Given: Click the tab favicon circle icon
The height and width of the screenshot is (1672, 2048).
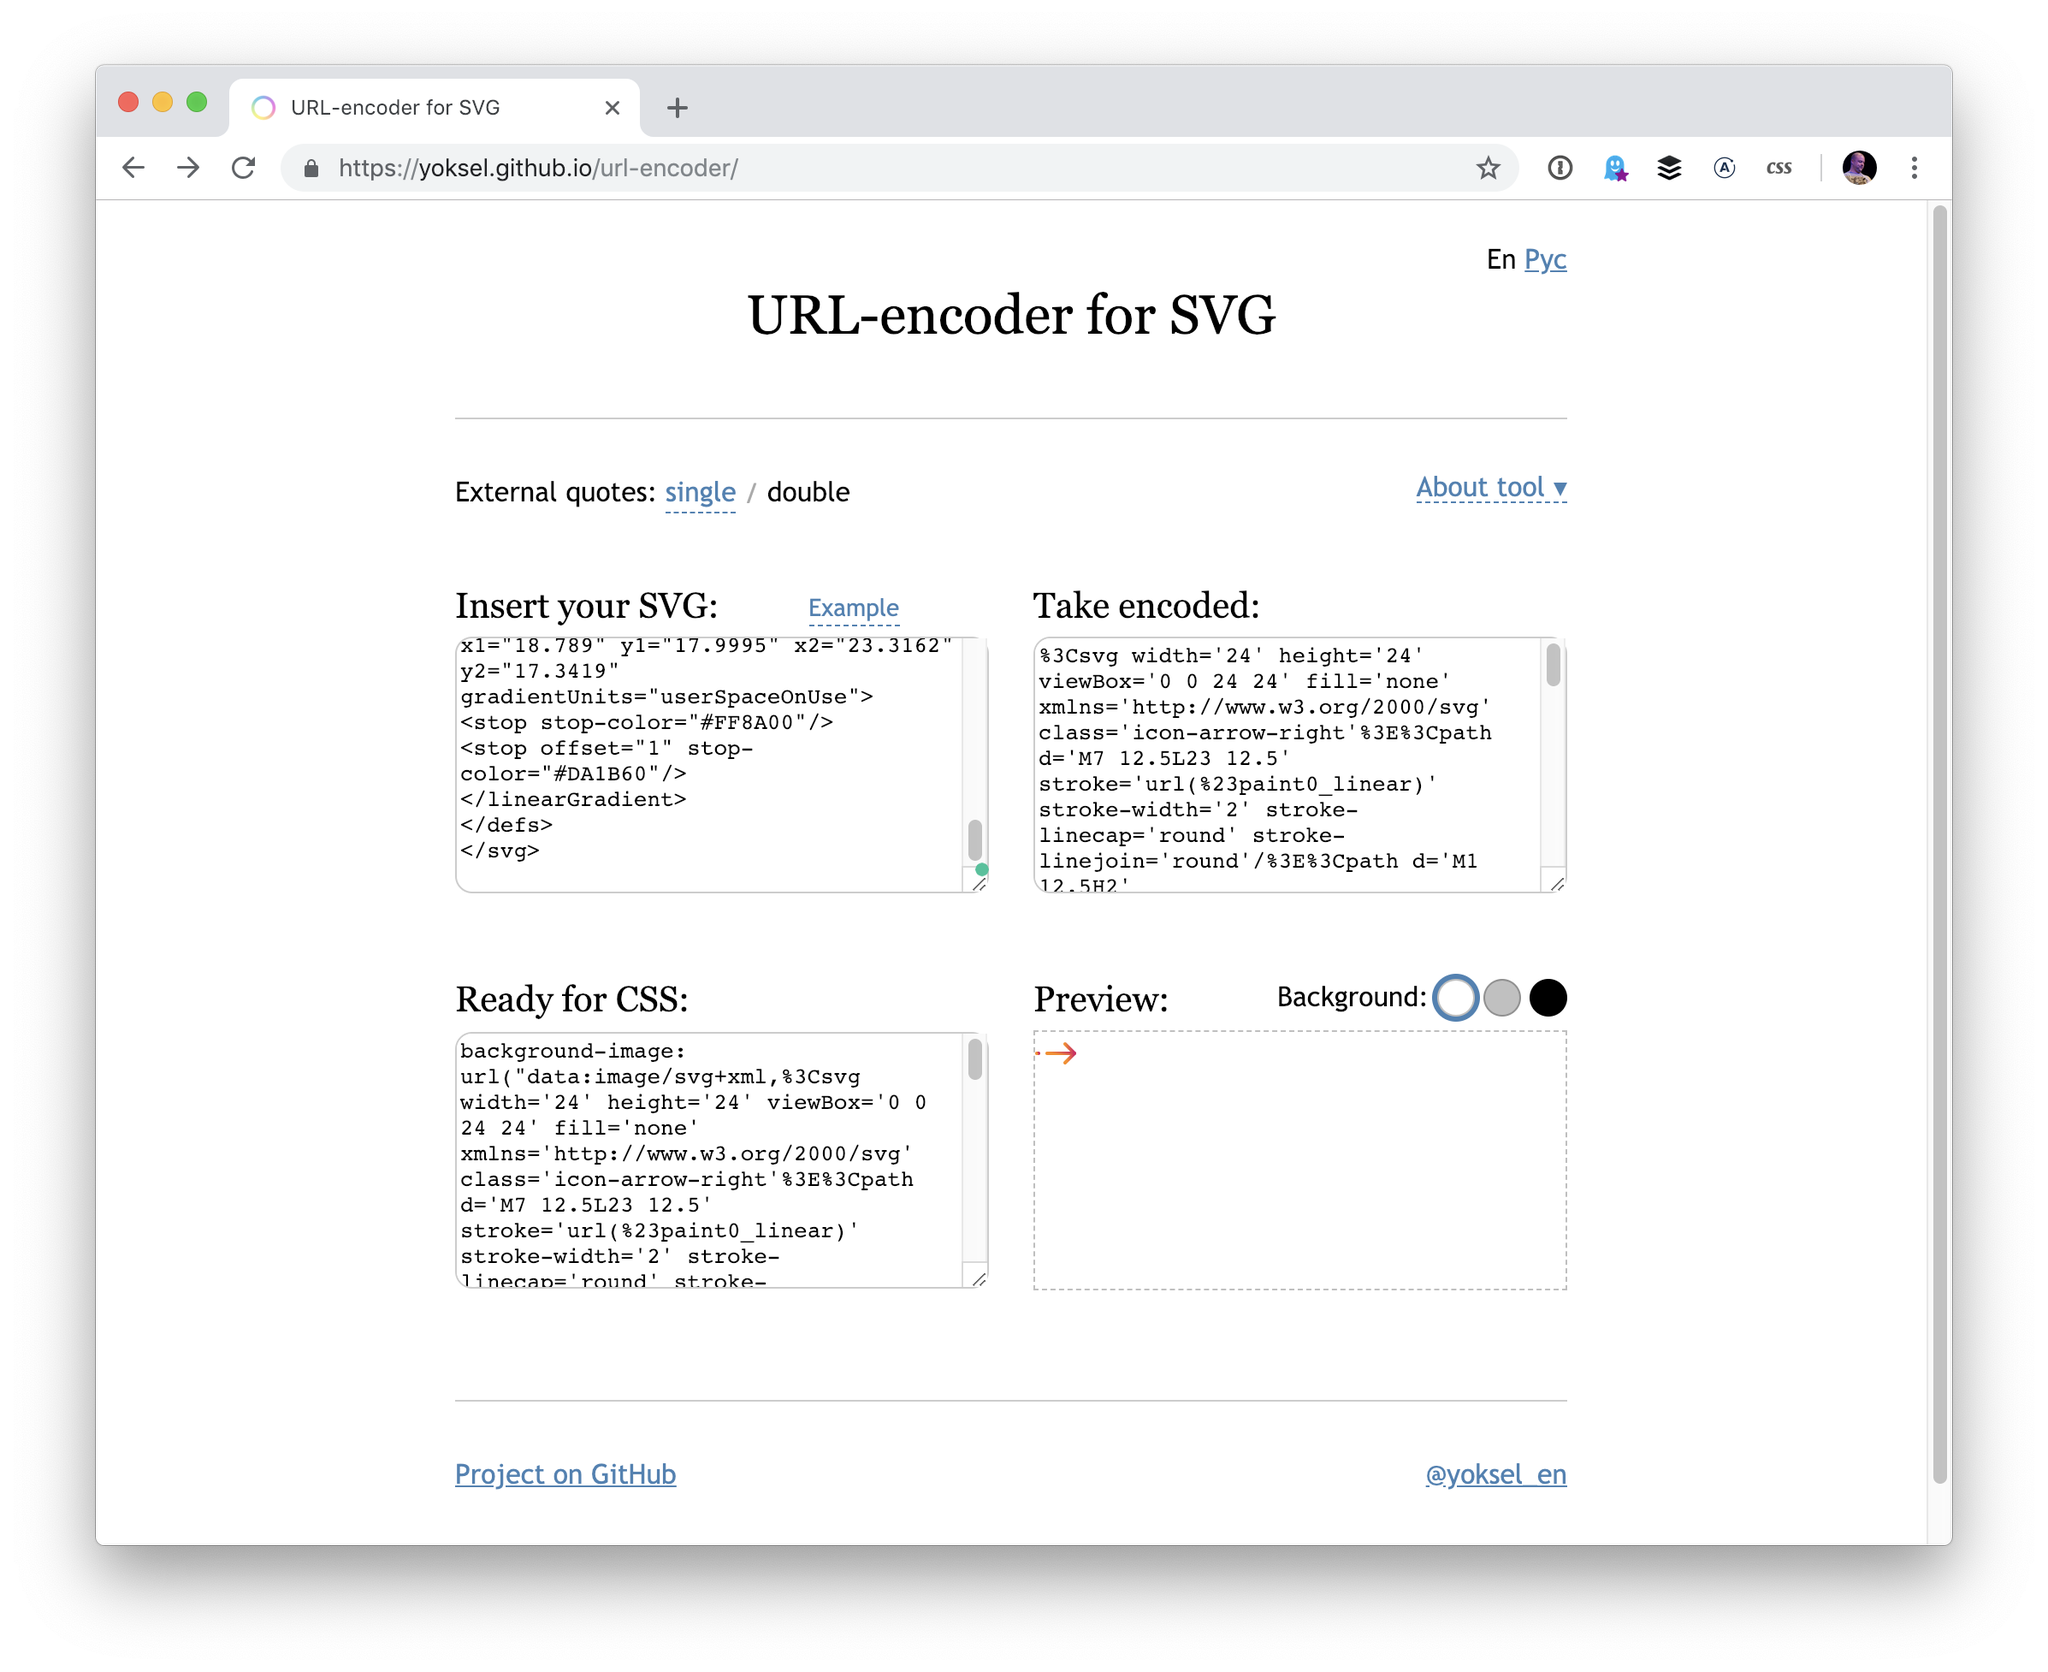Looking at the screenshot, I should (263, 107).
